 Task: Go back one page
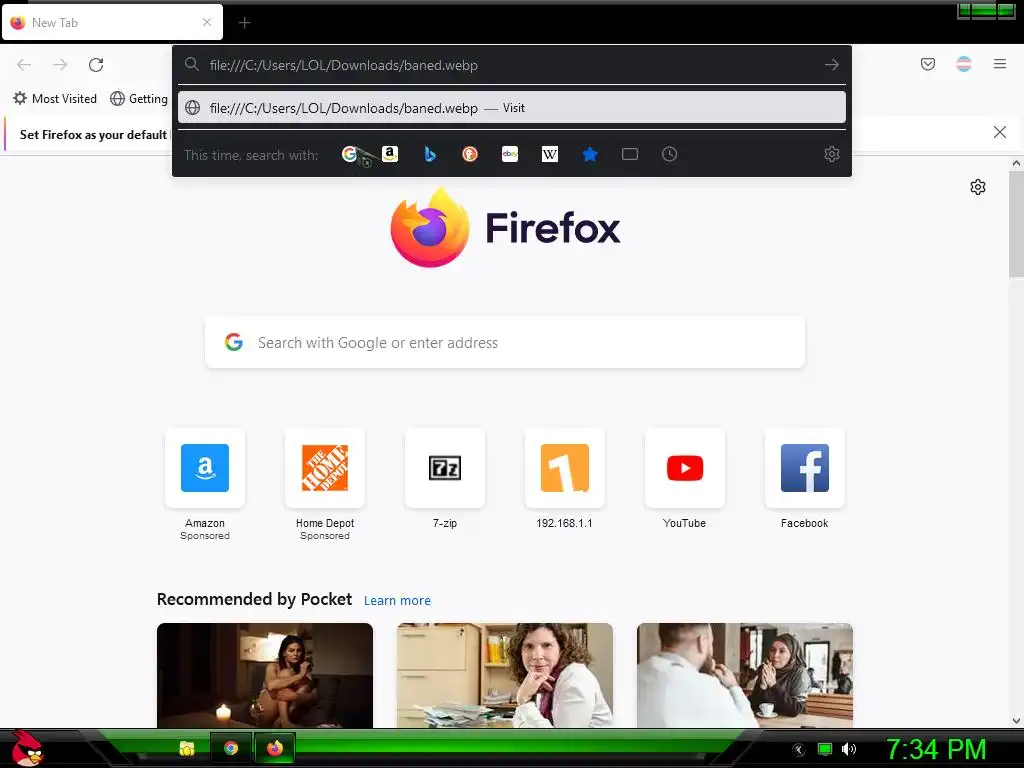(x=24, y=65)
